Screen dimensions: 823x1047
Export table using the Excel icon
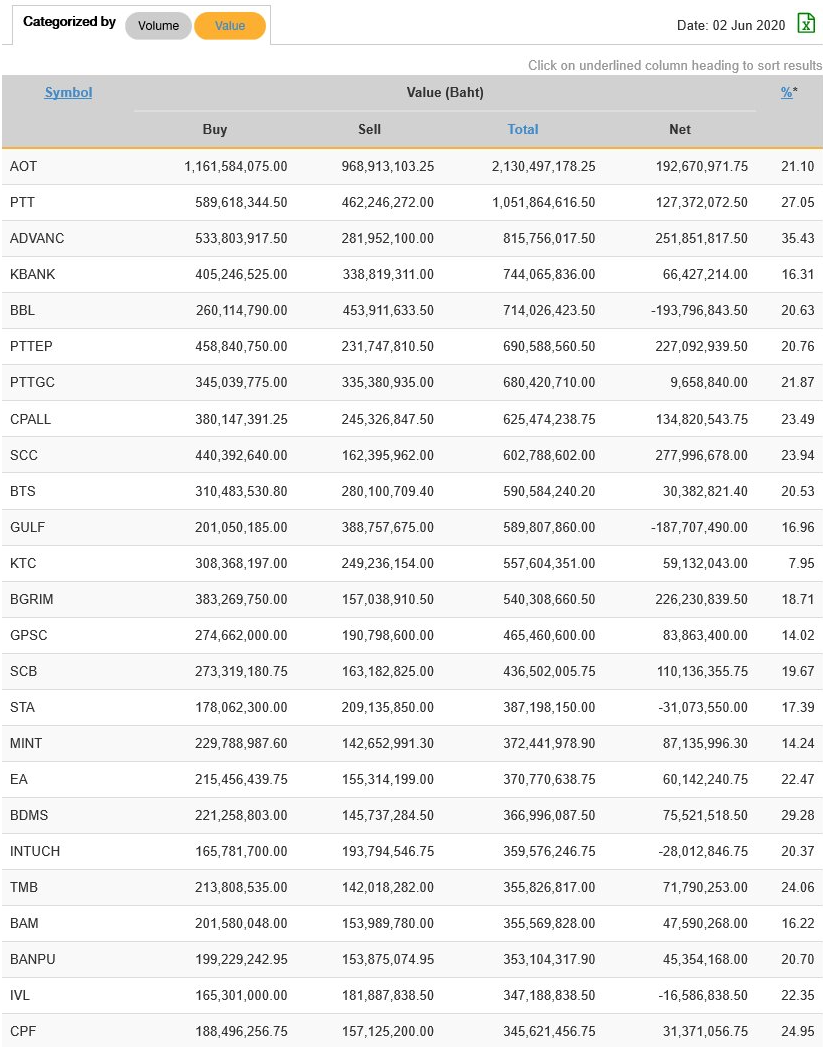click(x=806, y=24)
